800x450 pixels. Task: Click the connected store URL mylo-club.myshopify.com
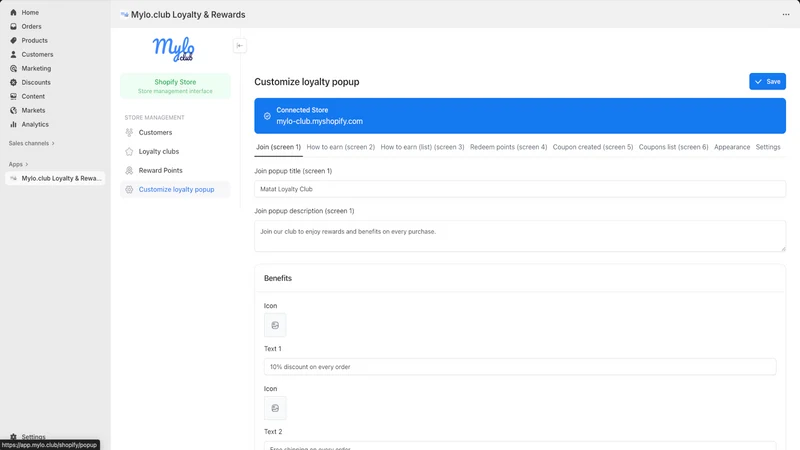(319, 121)
